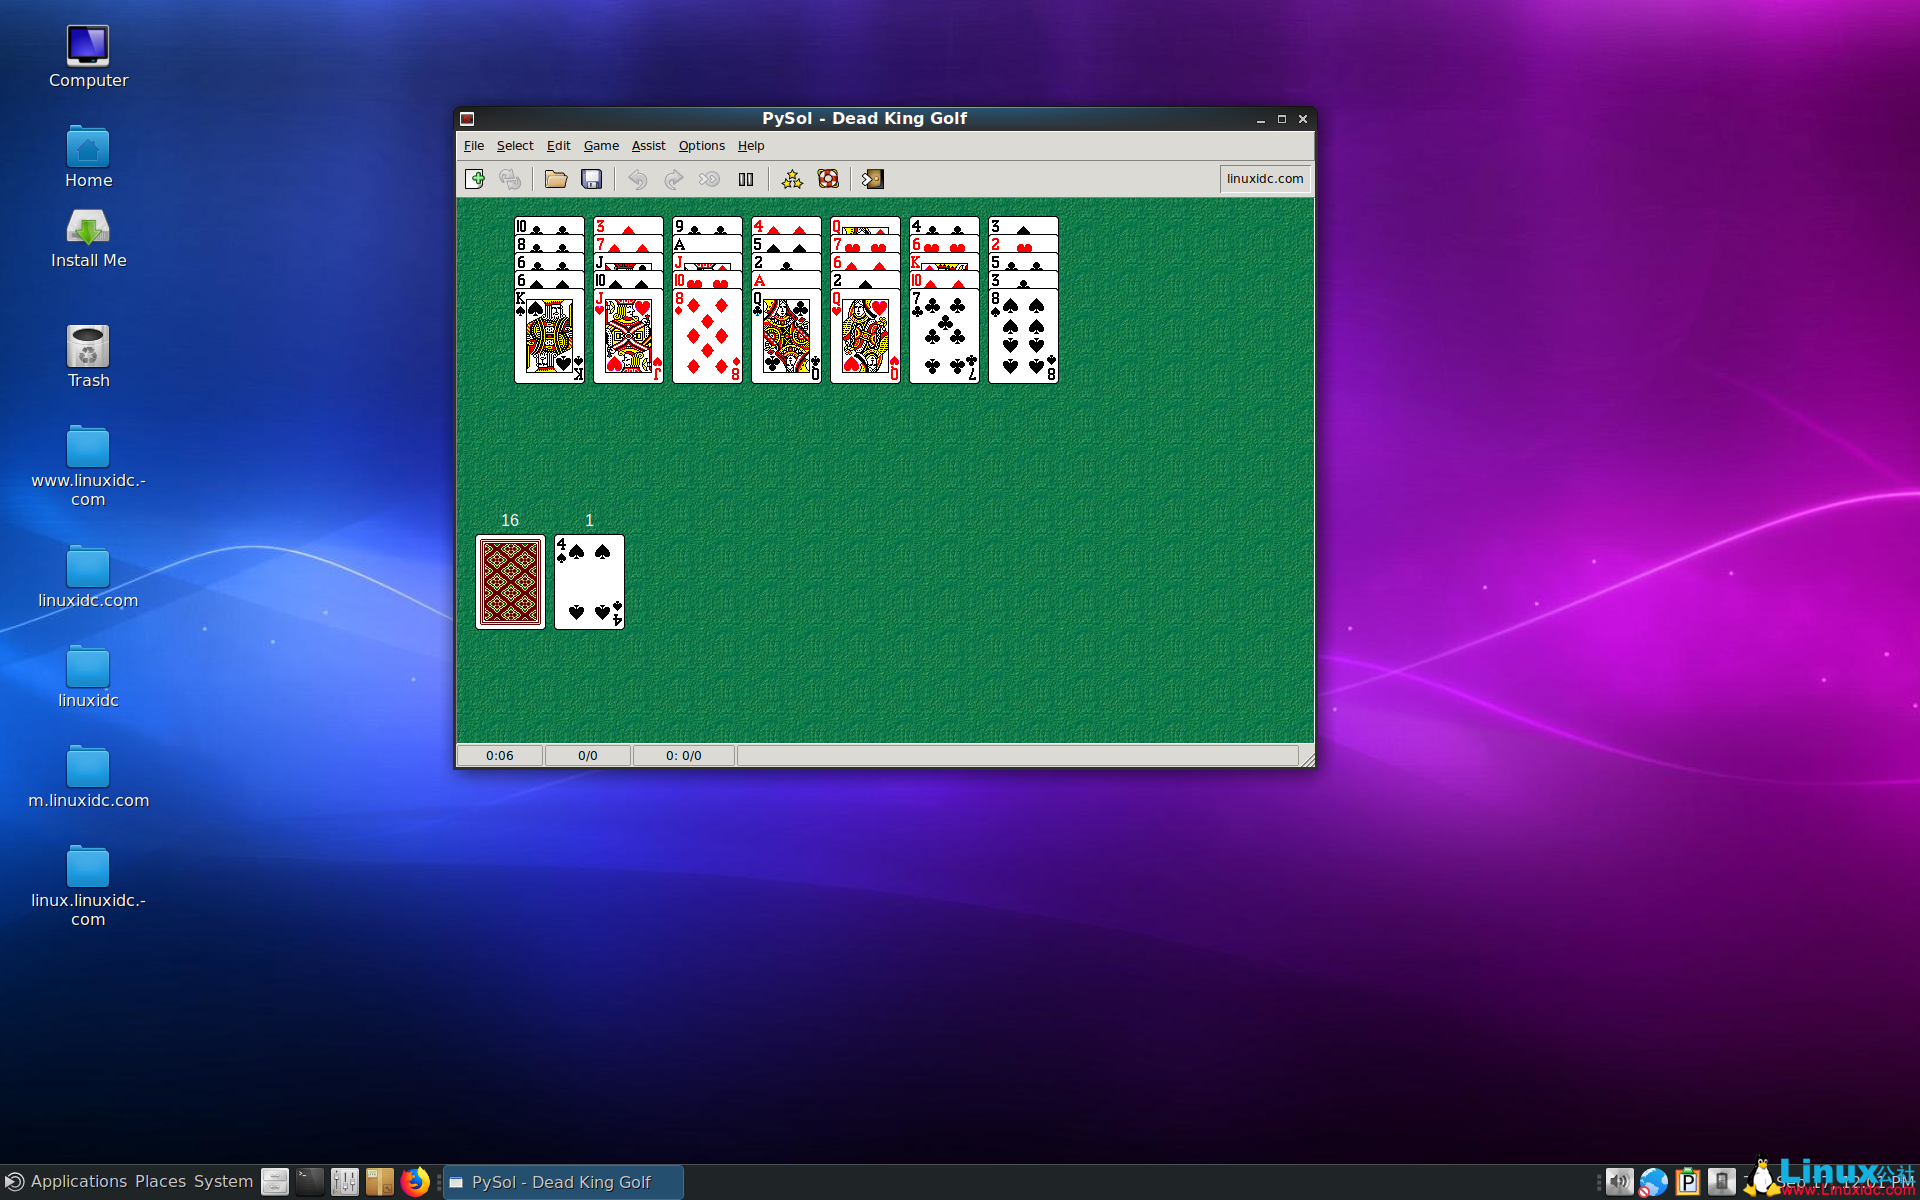1920x1200 pixels.
Task: Deal a card from the face-down stock pile
Action: 510,582
